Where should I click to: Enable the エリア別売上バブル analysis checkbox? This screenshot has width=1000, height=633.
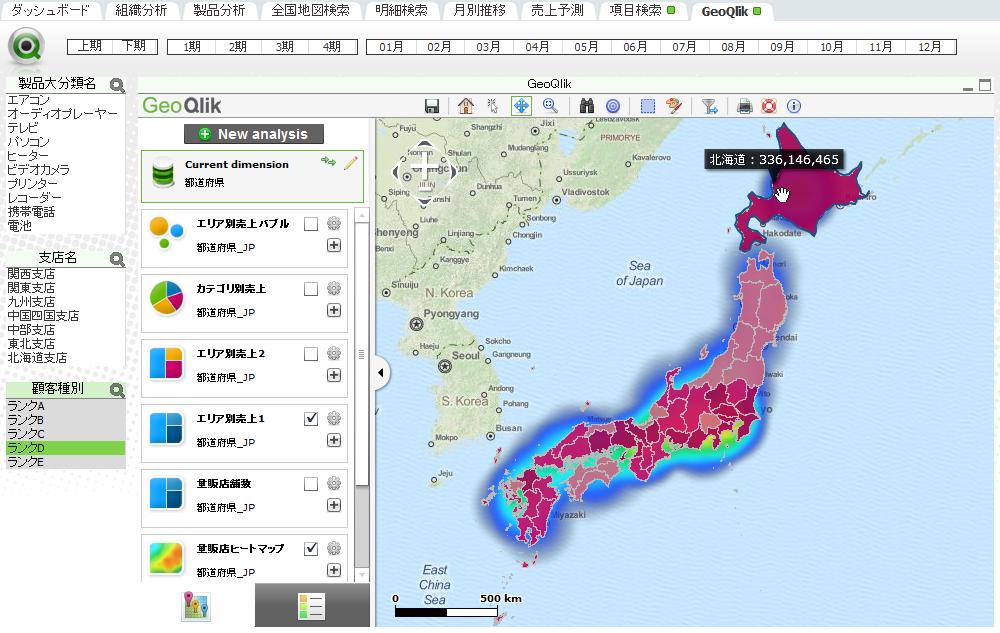click(313, 224)
